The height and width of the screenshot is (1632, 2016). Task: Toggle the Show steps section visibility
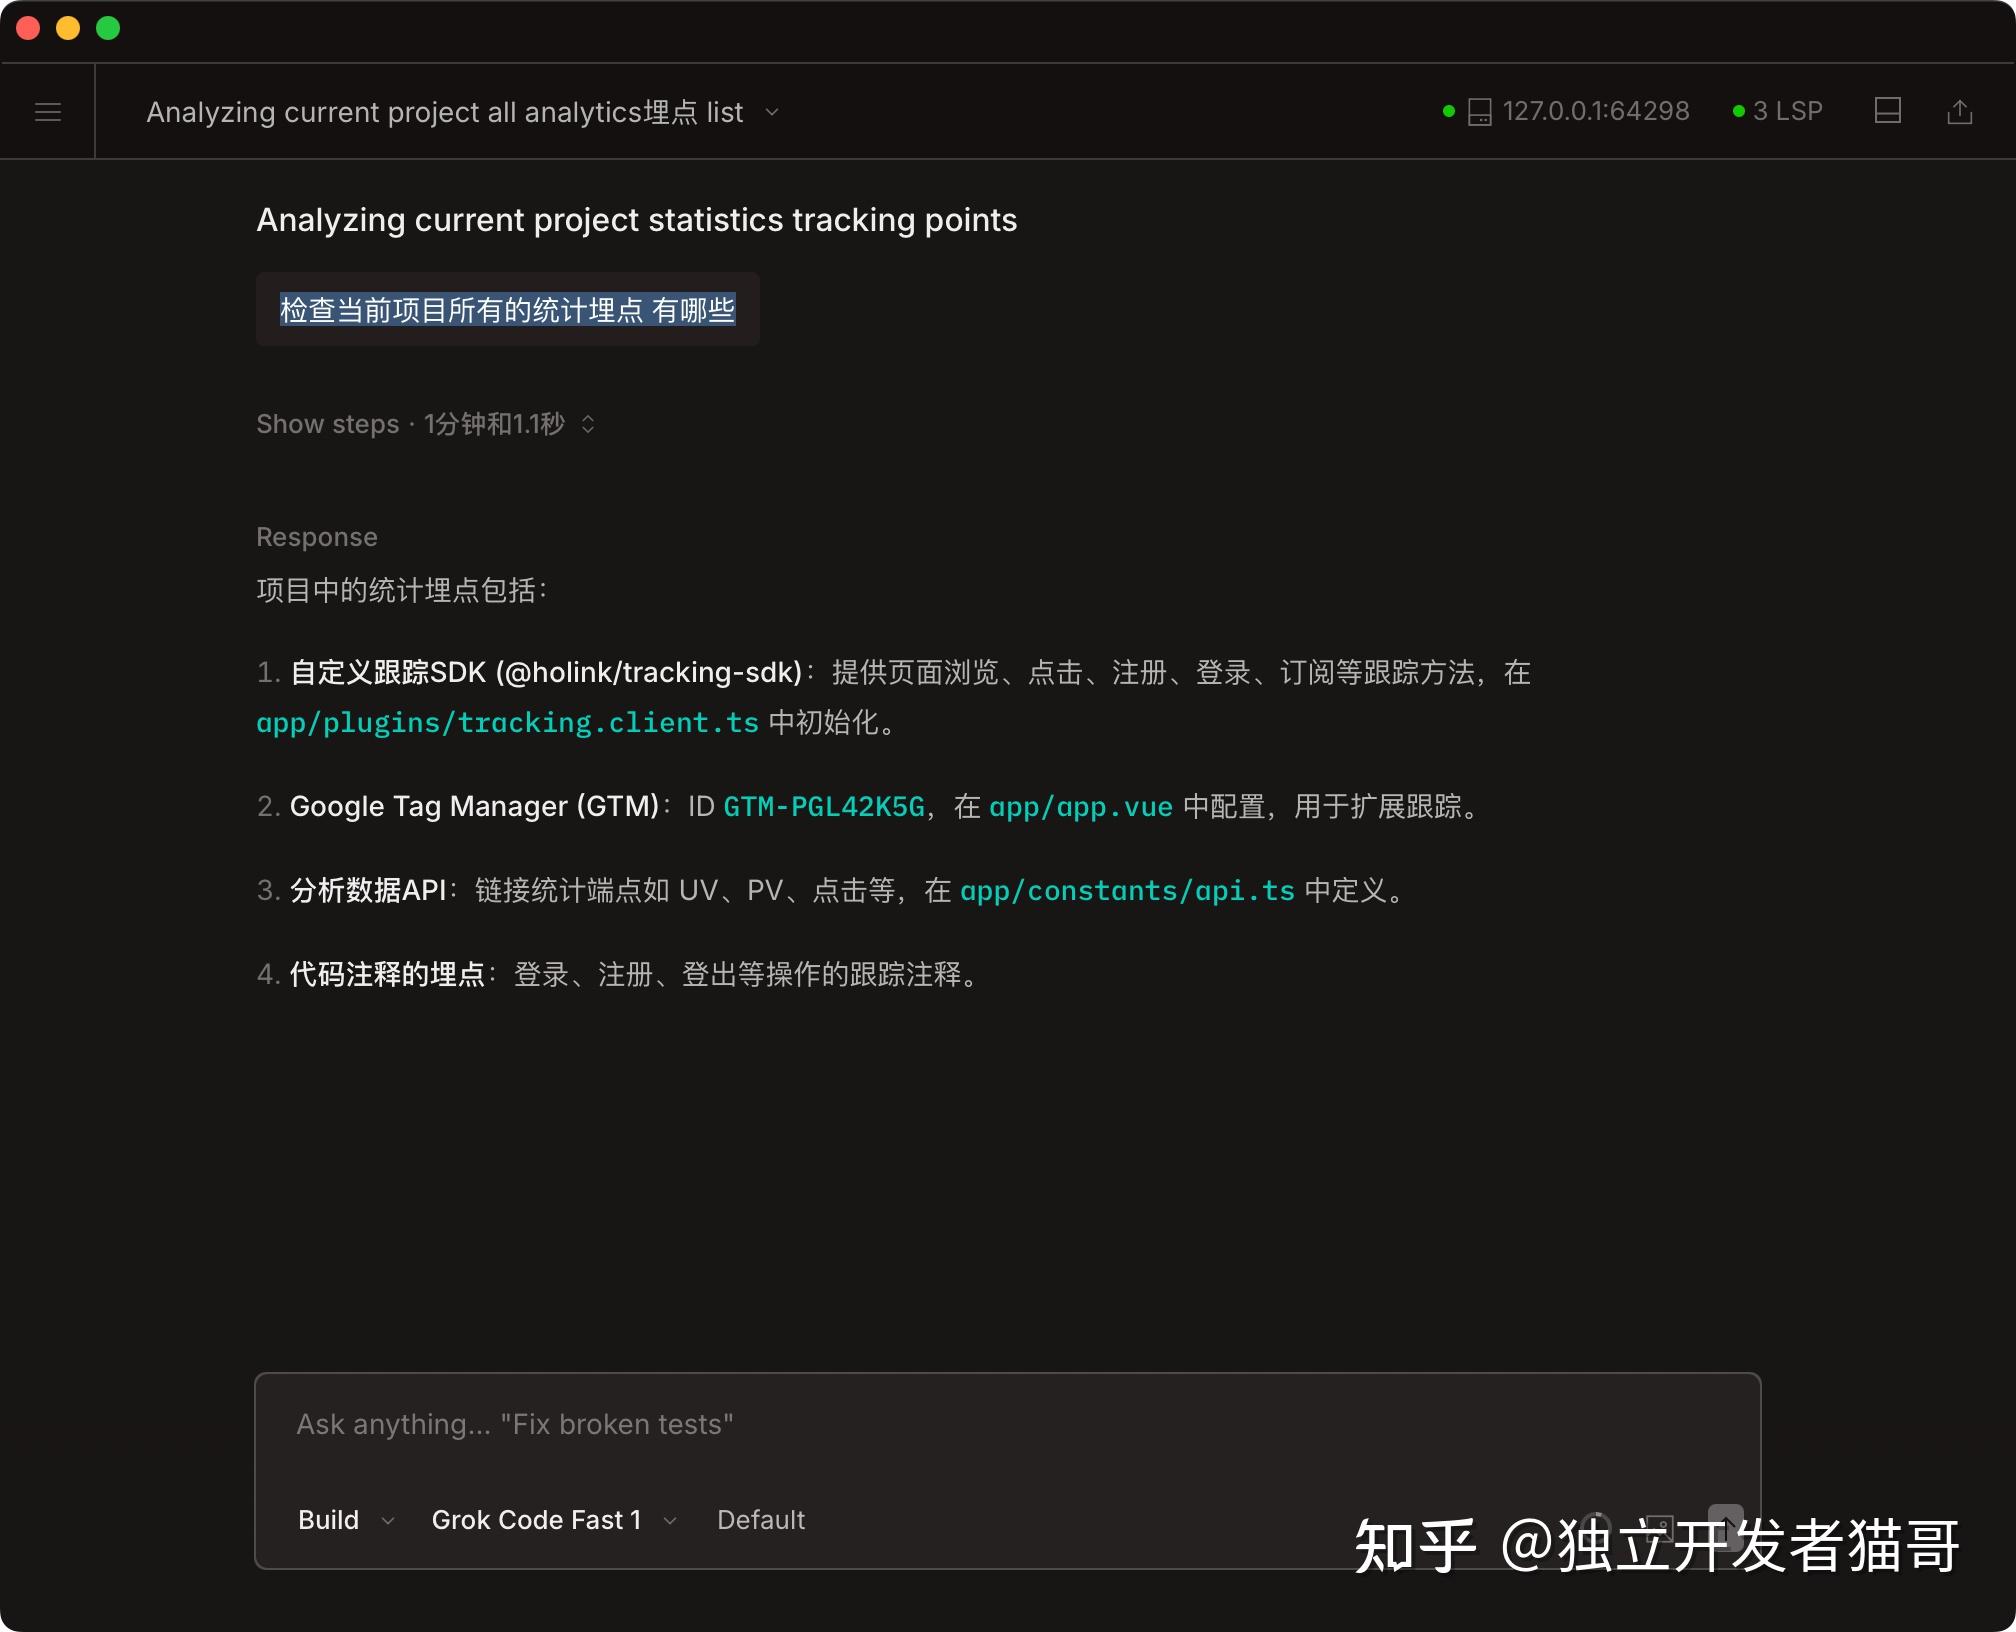[328, 424]
